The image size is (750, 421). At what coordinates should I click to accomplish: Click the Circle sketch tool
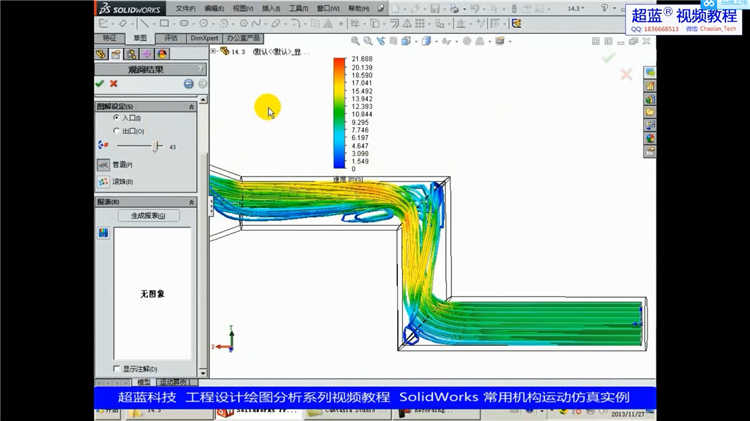(x=204, y=23)
